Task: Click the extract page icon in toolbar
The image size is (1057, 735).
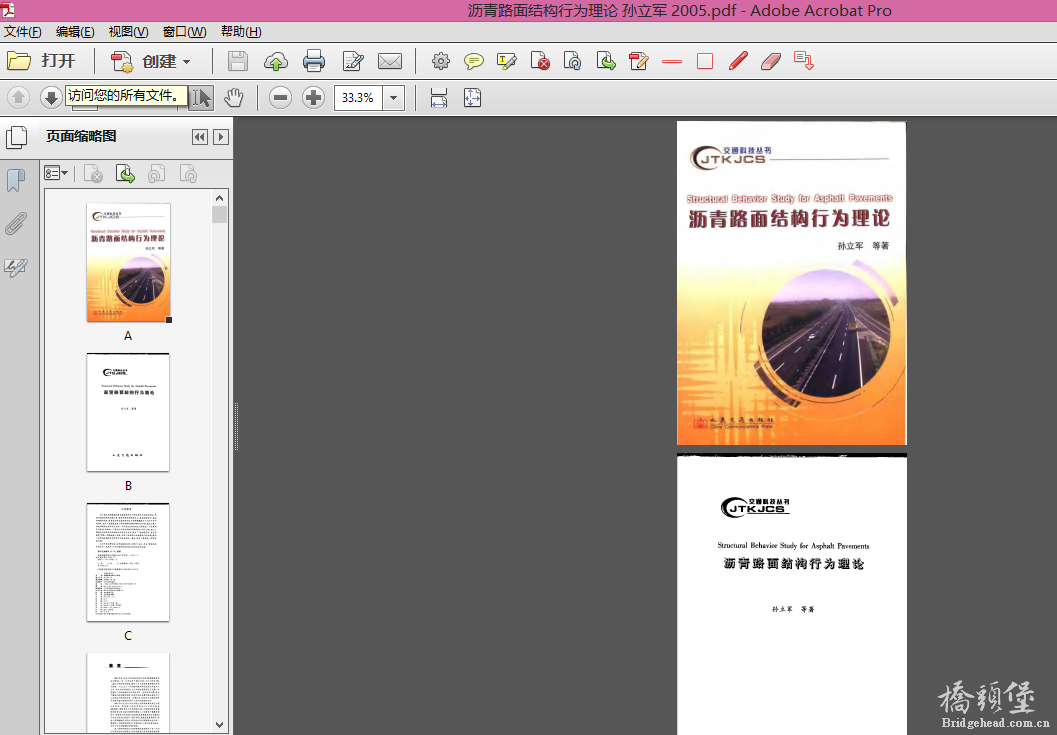Action: coord(606,61)
